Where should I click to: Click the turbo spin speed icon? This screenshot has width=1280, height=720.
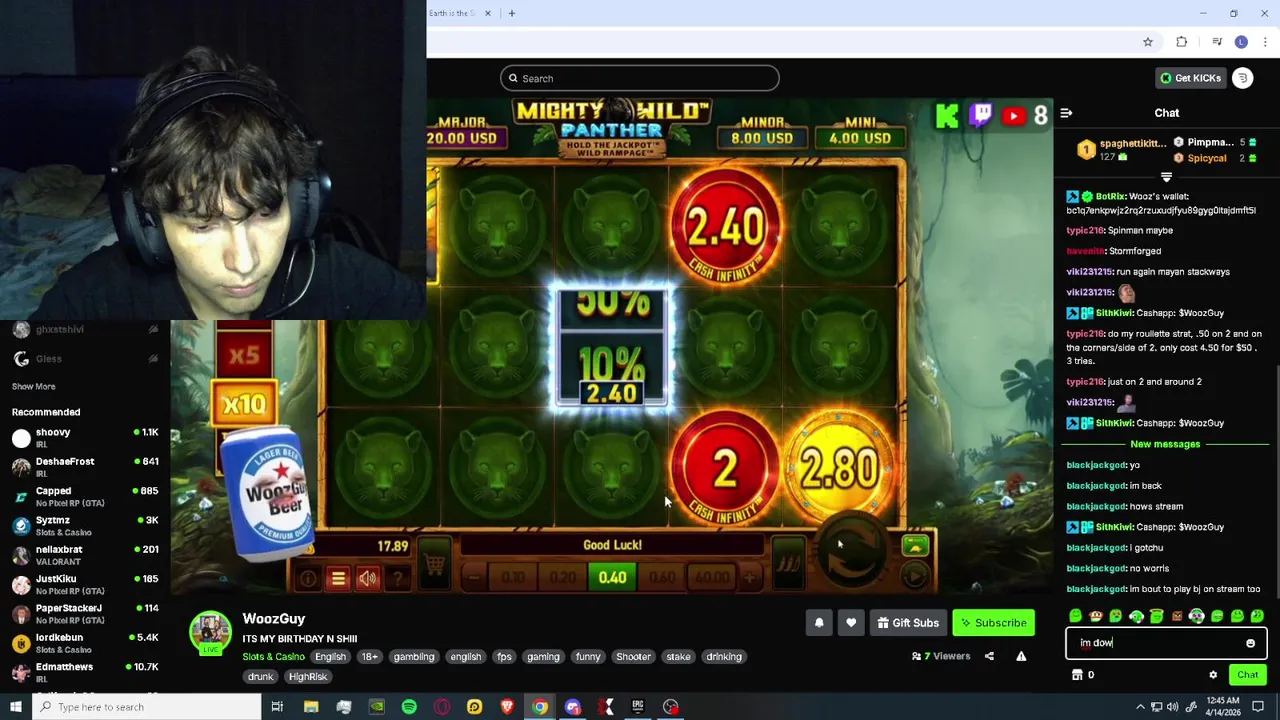788,560
